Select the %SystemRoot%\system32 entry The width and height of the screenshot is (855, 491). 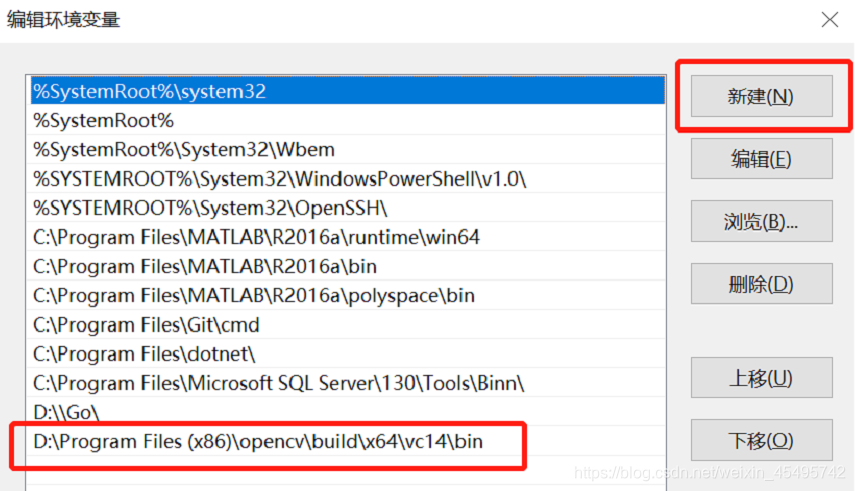(x=347, y=91)
